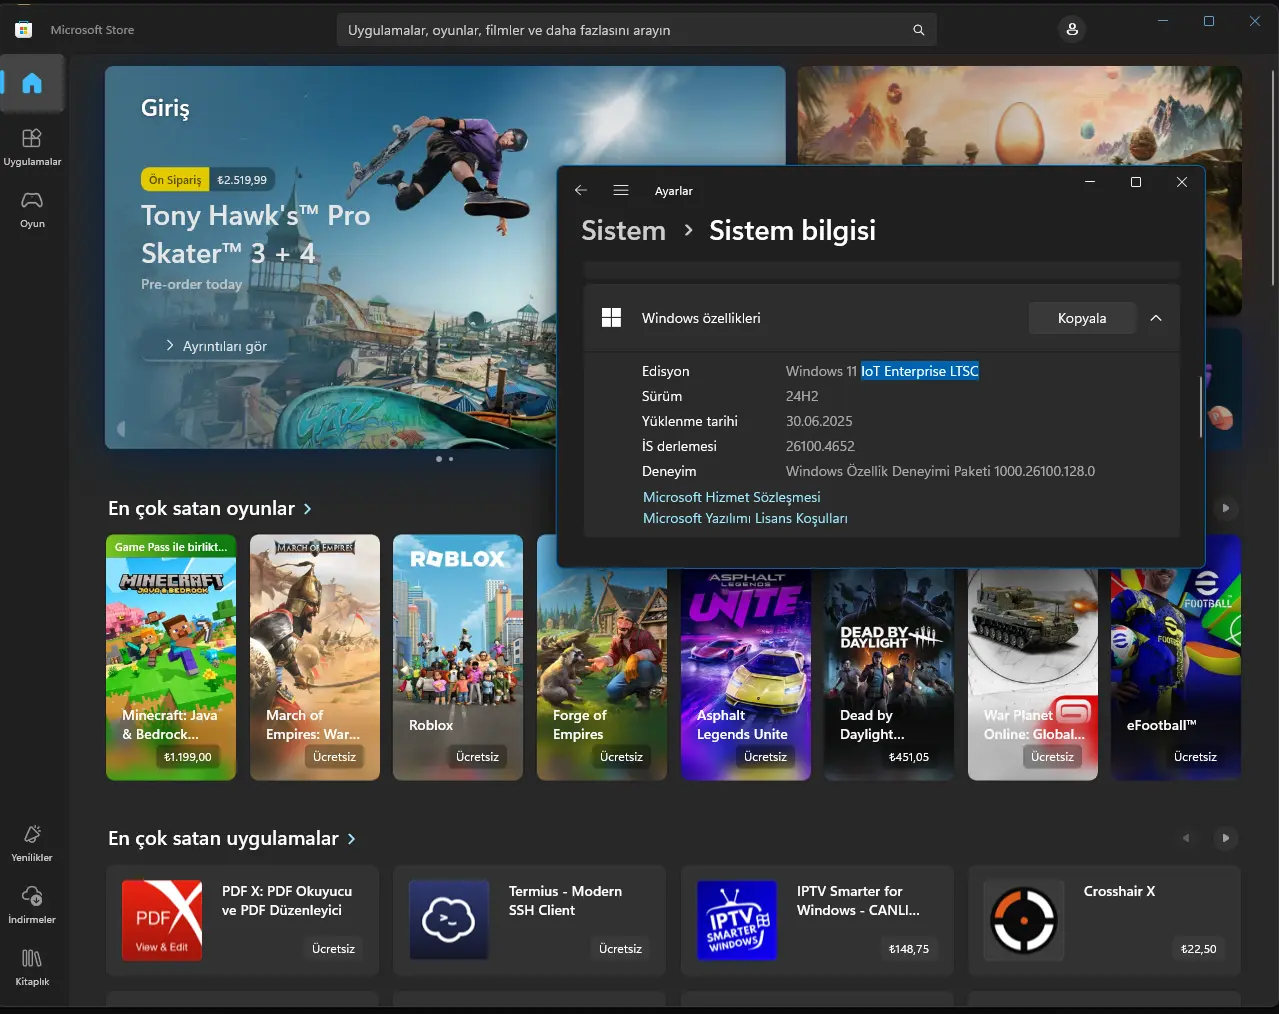1279x1014 pixels.
Task: Click the Ayarlar window vertical scrollbar
Action: coord(1201,406)
